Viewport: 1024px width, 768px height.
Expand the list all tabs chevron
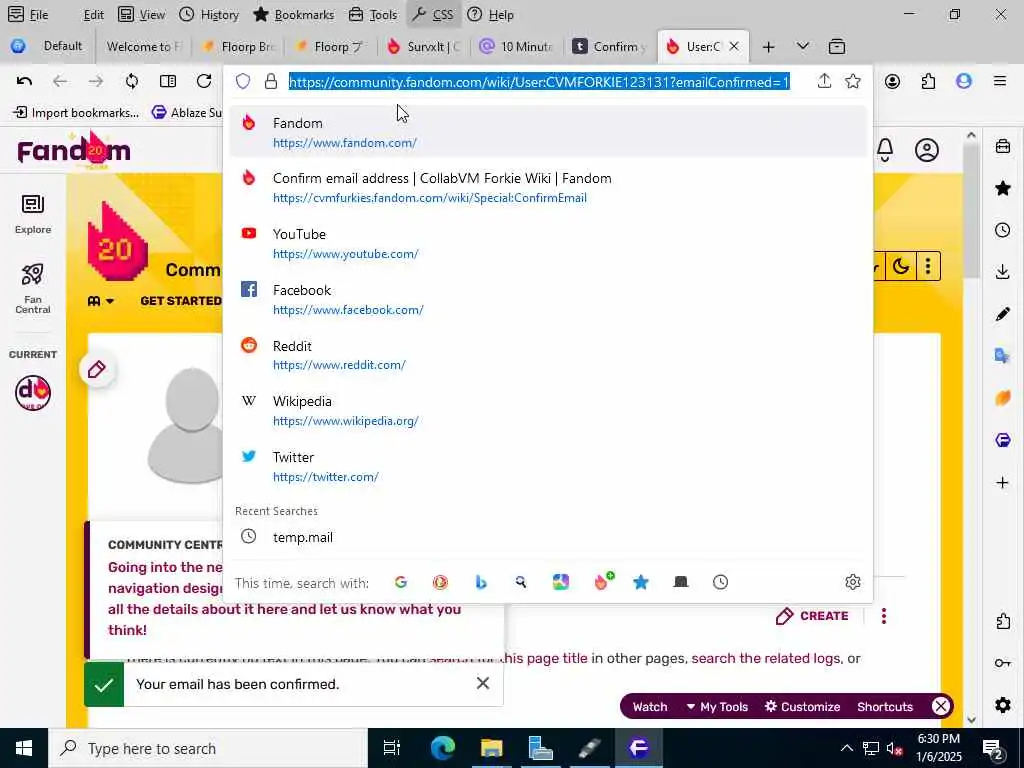click(x=803, y=46)
